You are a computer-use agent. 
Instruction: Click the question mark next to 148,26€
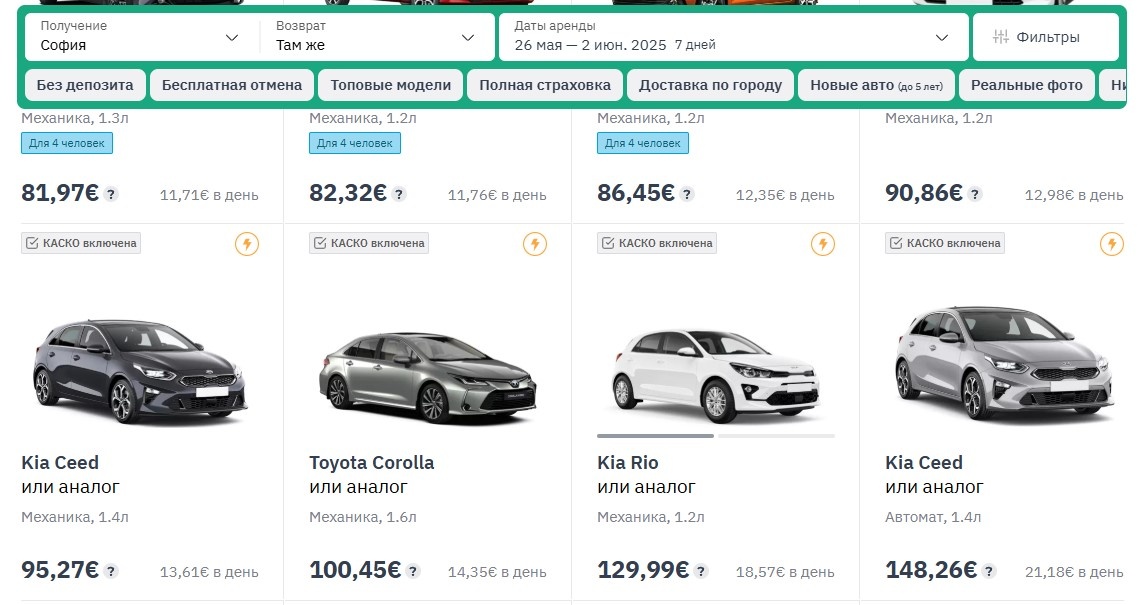[x=987, y=571]
